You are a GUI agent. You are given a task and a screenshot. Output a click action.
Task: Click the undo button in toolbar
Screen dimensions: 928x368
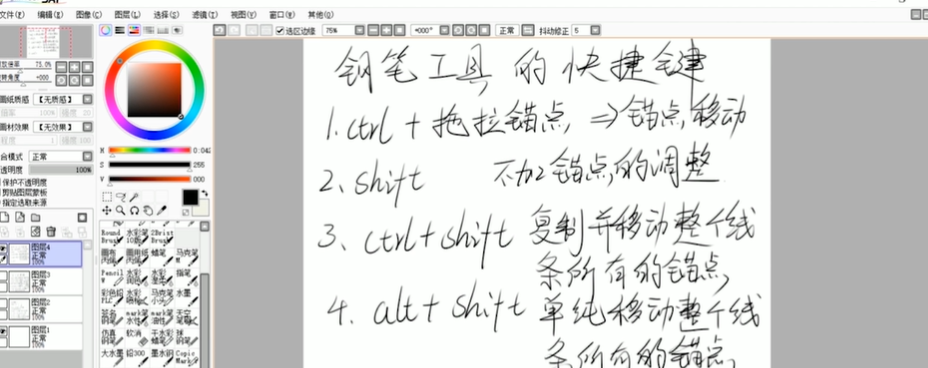(x=220, y=30)
